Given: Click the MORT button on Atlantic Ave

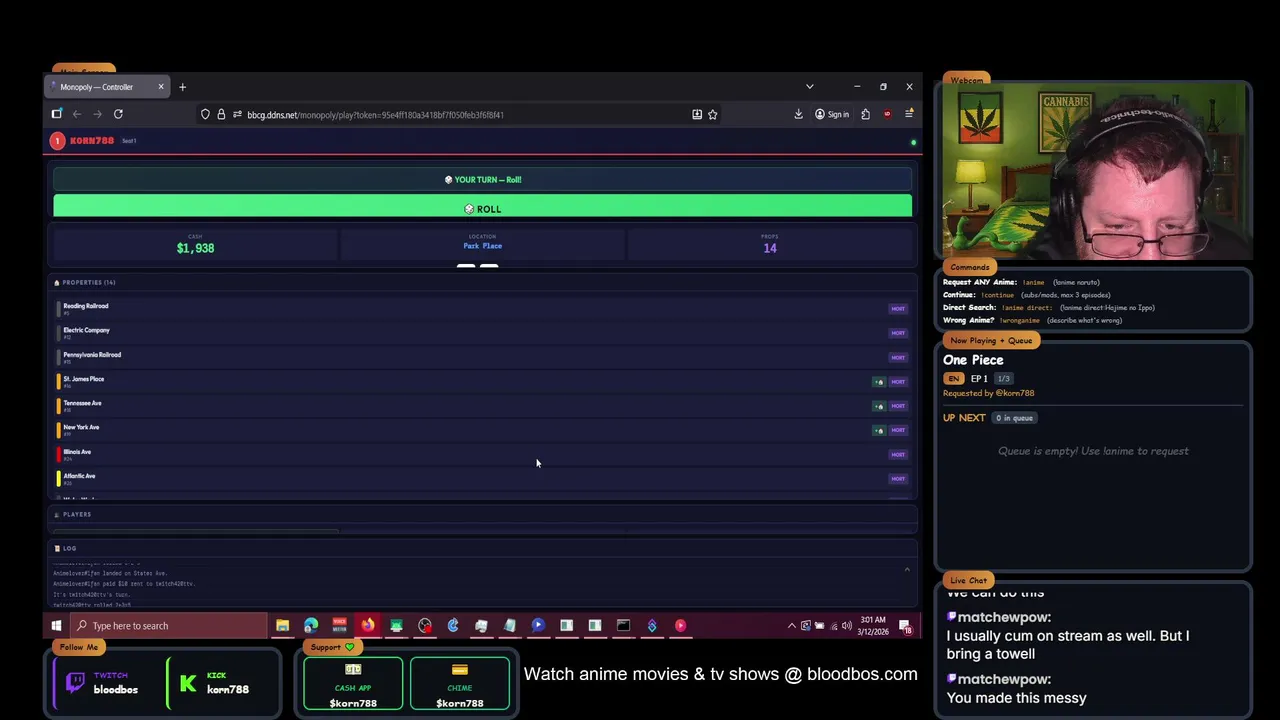Looking at the screenshot, I should [898, 479].
